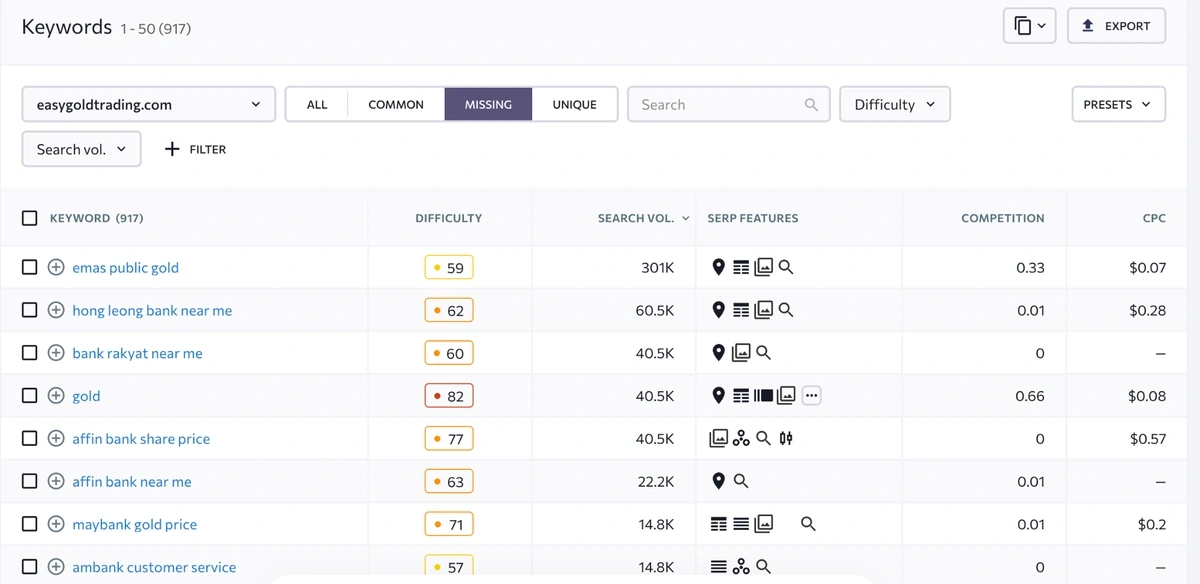Click the Competition column header

tap(1002, 218)
